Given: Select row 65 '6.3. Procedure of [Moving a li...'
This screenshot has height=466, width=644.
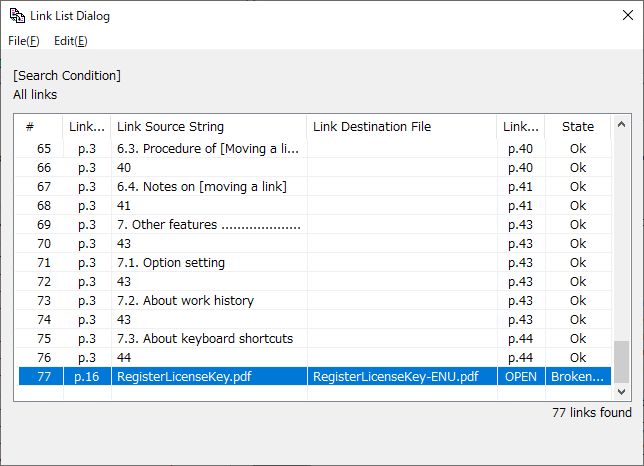Looking at the screenshot, I should click(313, 149).
